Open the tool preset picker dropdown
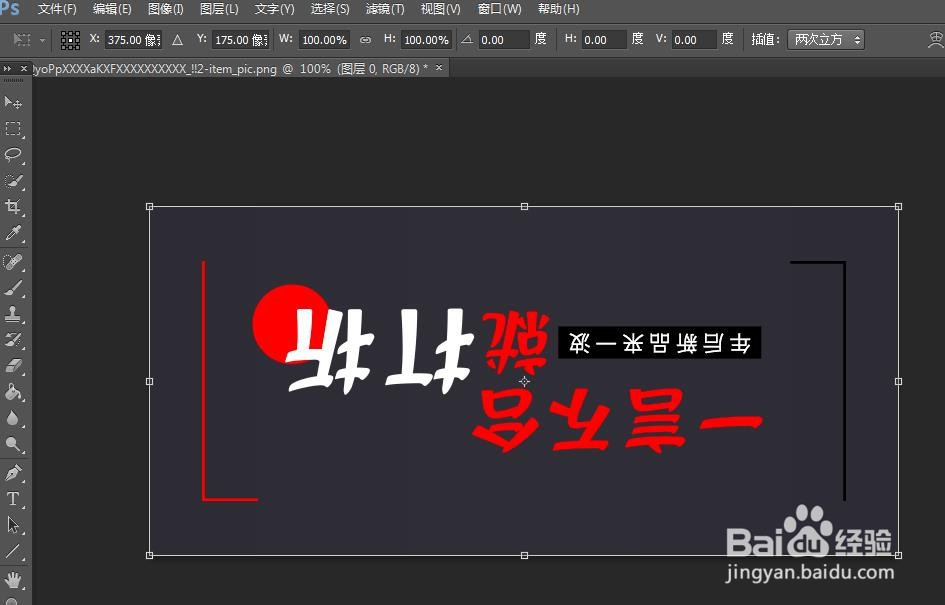 tap(40, 39)
